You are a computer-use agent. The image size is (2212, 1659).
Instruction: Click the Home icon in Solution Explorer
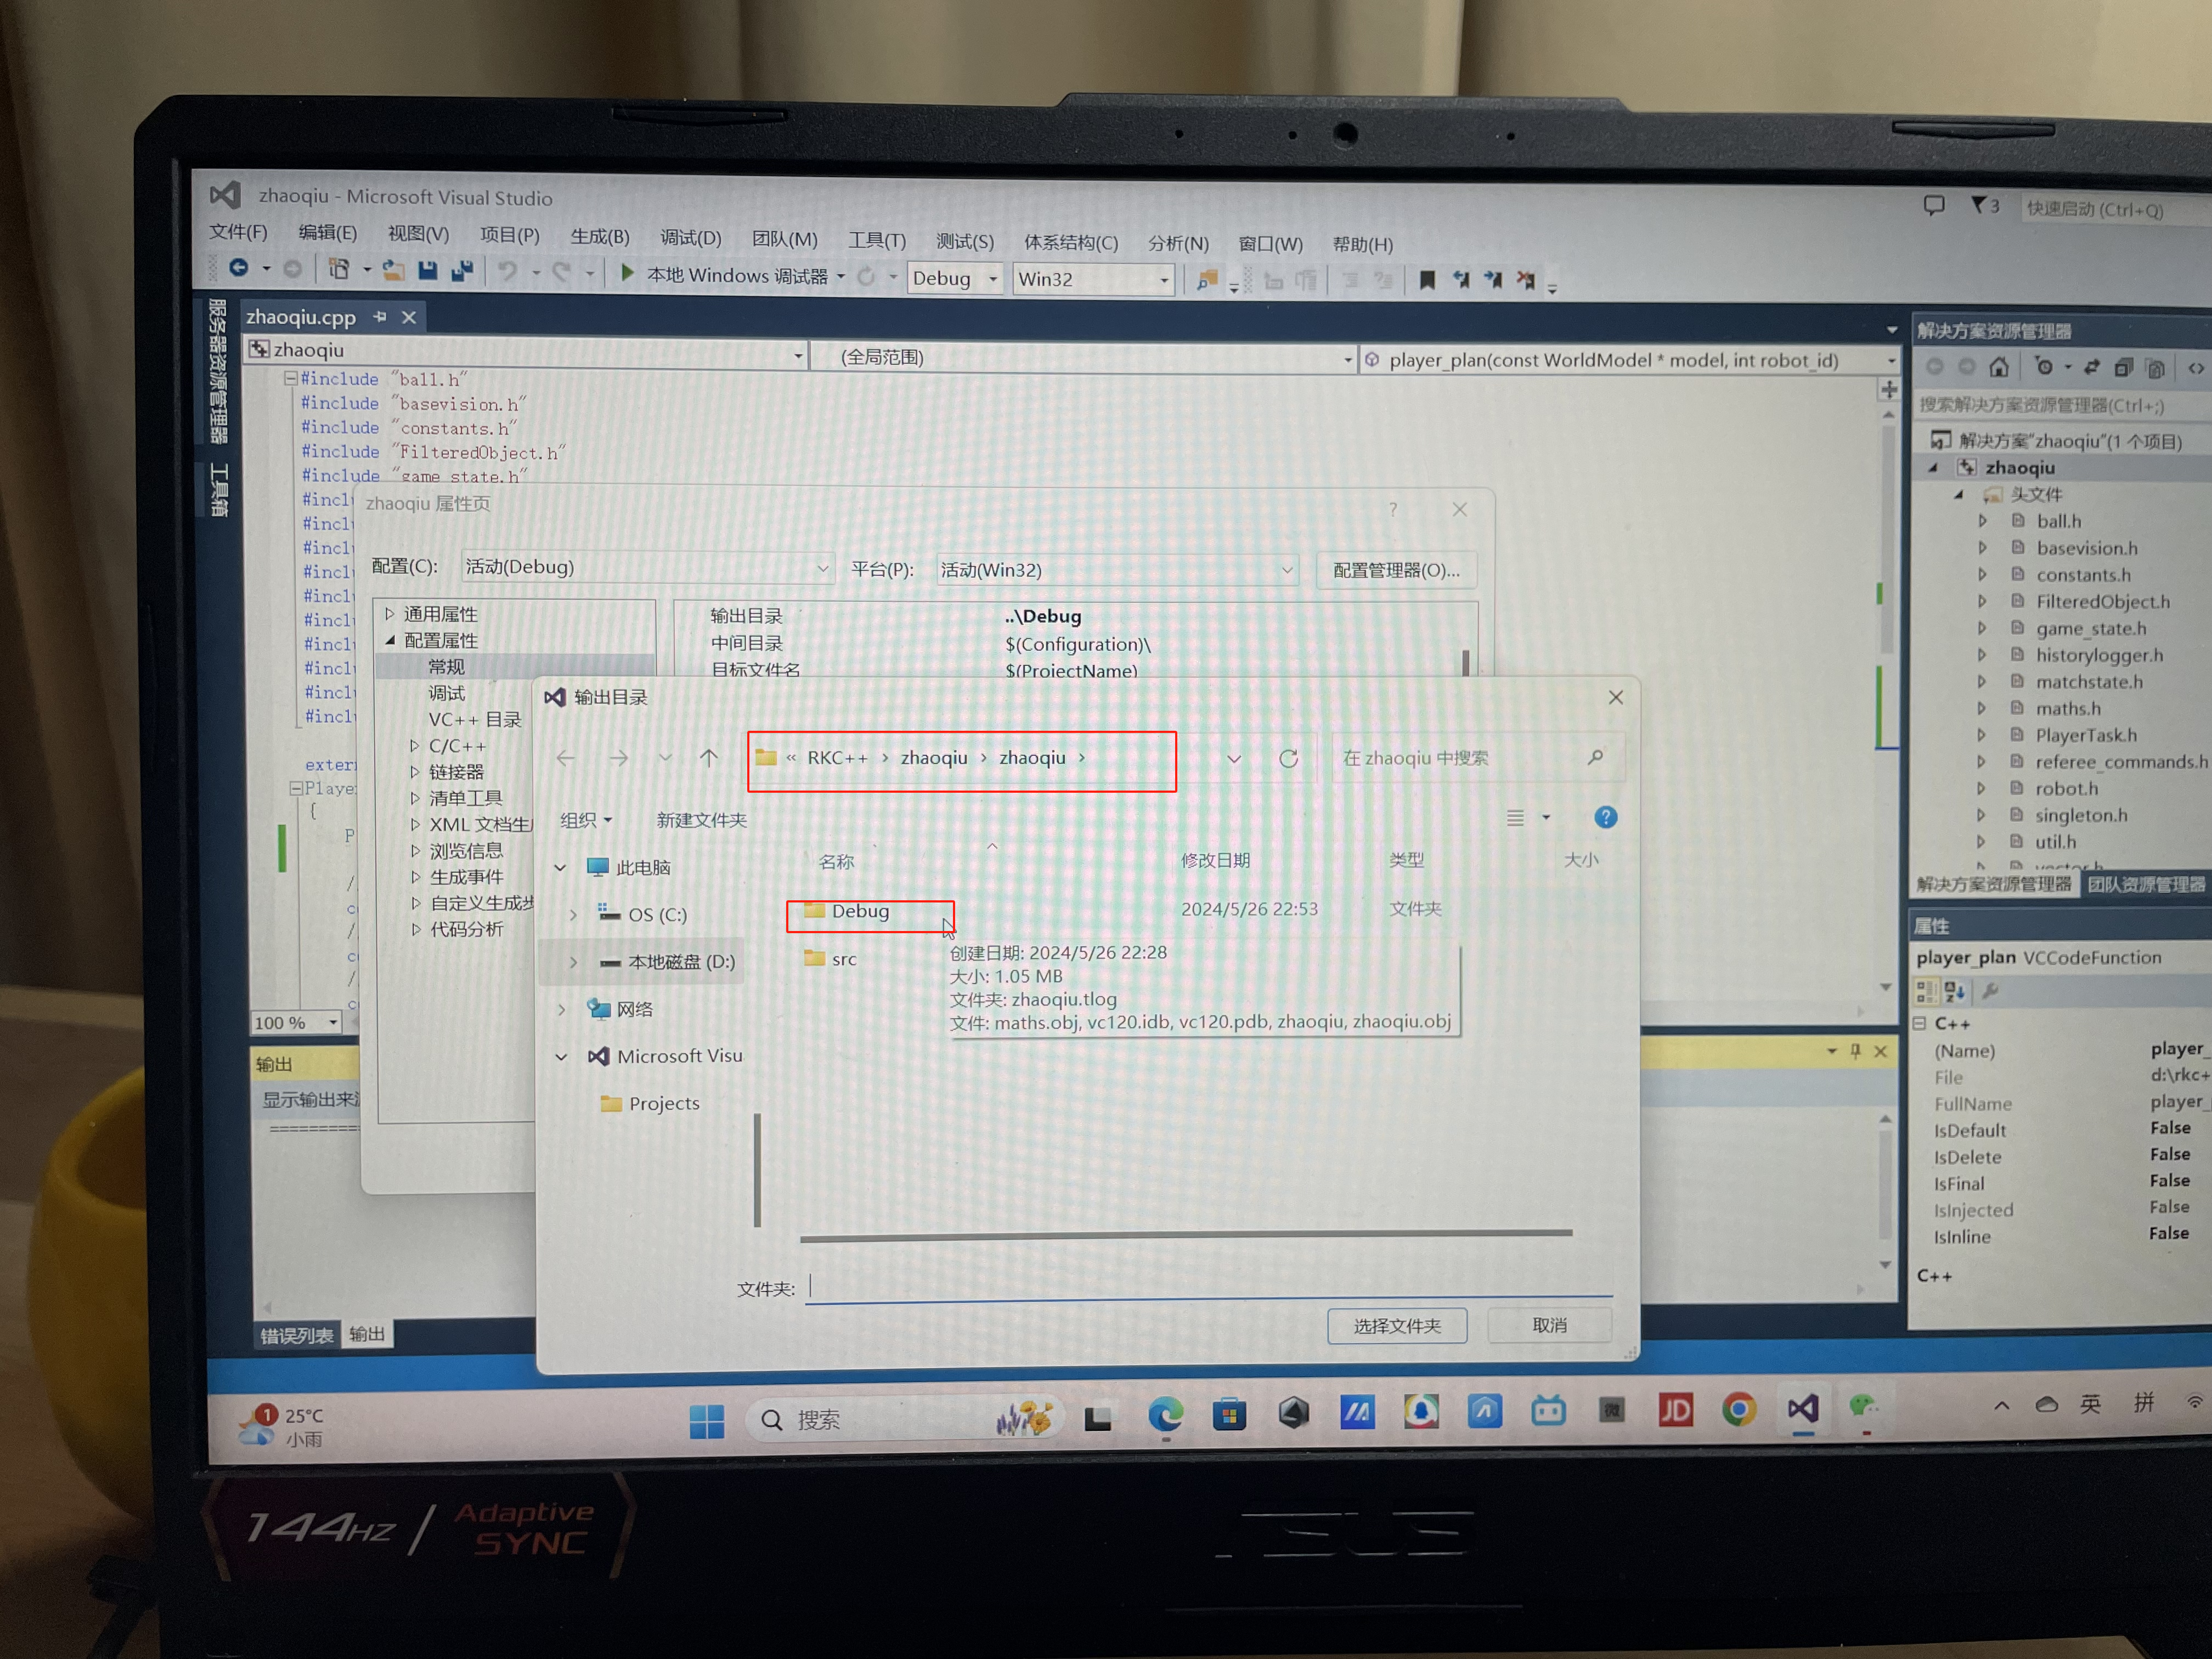[x=1998, y=367]
